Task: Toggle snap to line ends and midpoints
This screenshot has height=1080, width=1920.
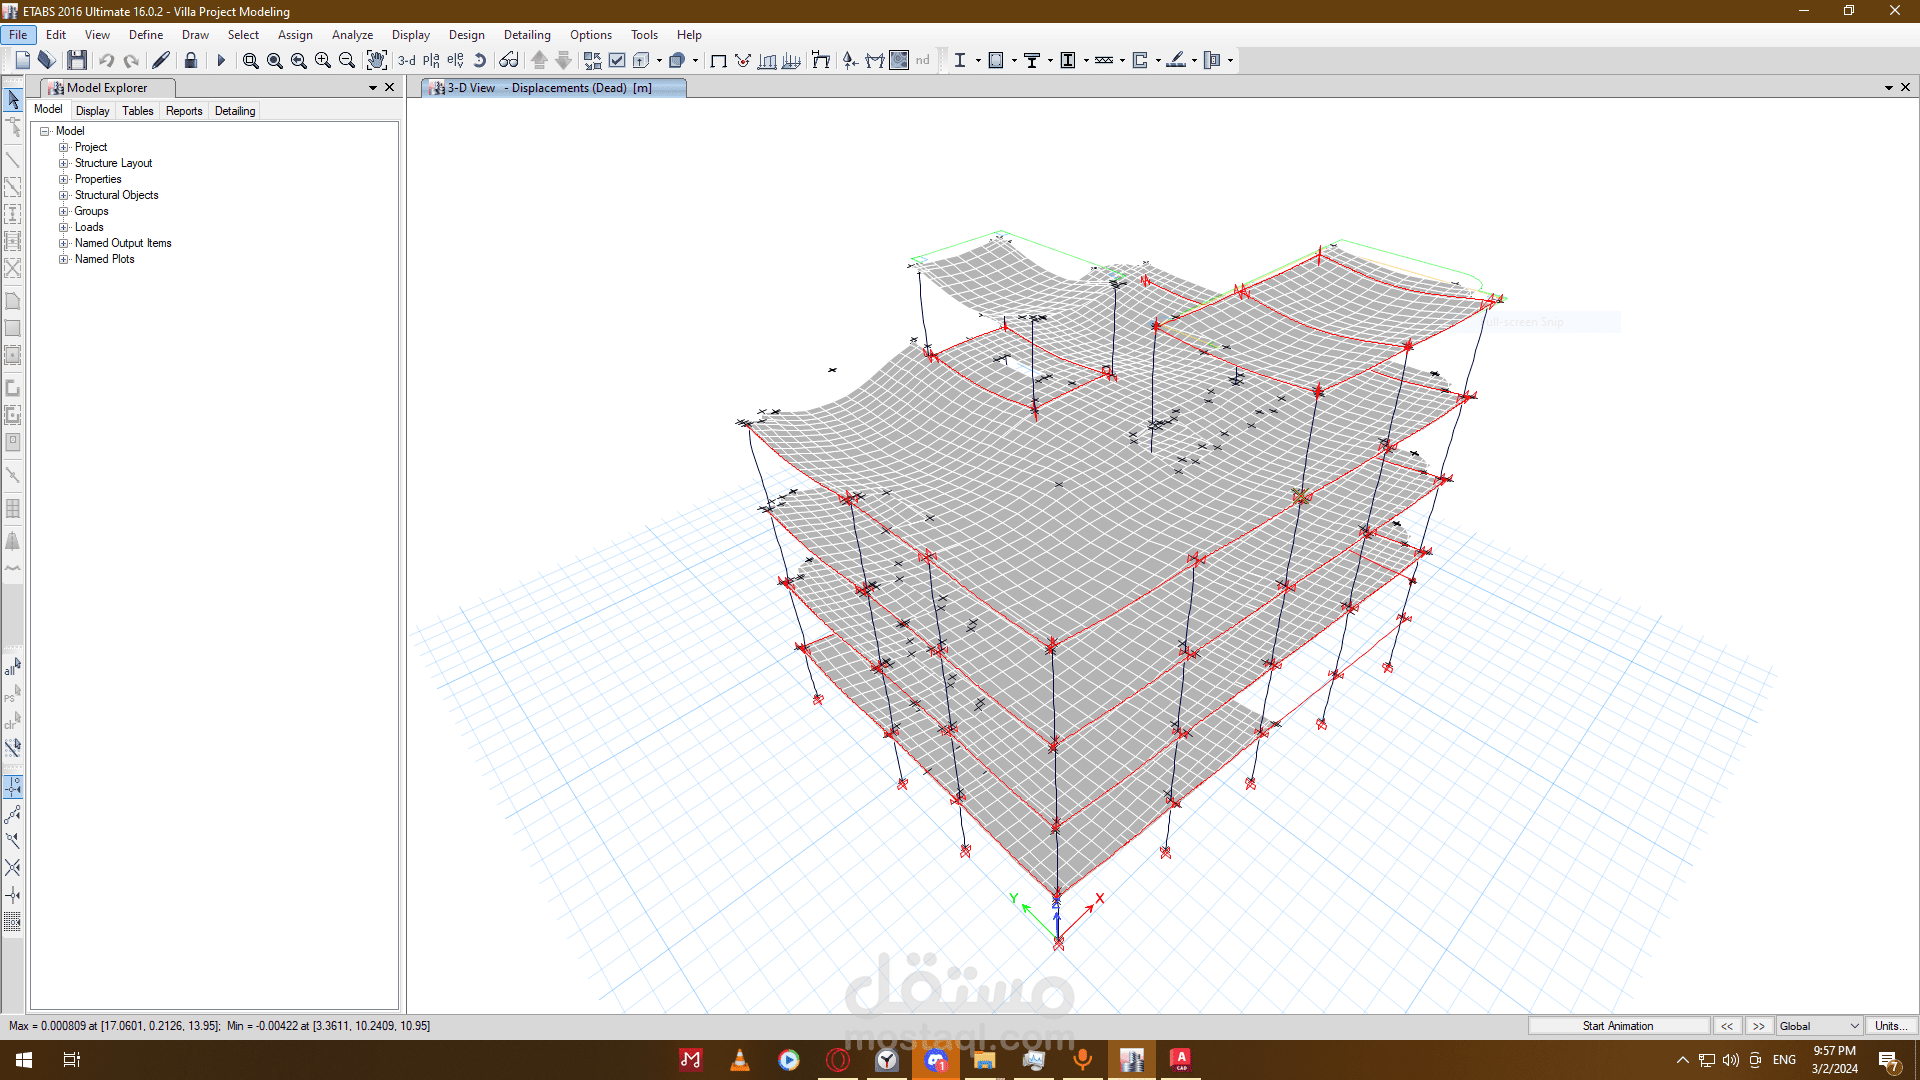Action: pyautogui.click(x=13, y=814)
